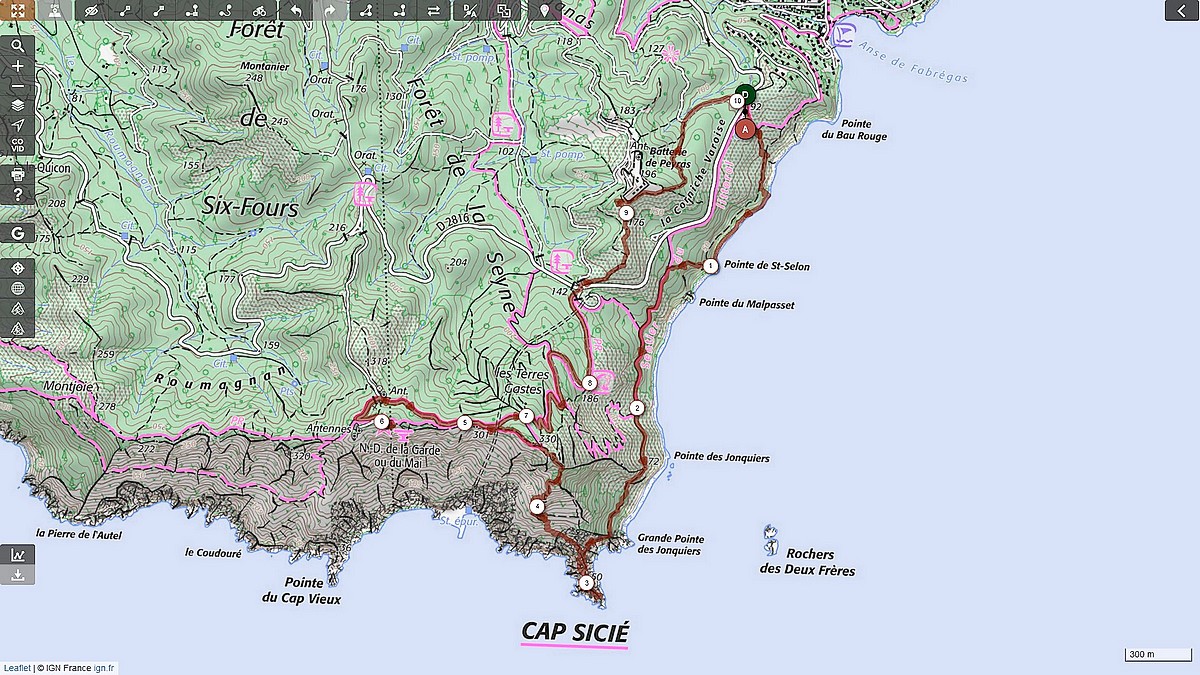Reverse the route direction with swap arrows
This screenshot has width=1200, height=675.
(x=433, y=10)
